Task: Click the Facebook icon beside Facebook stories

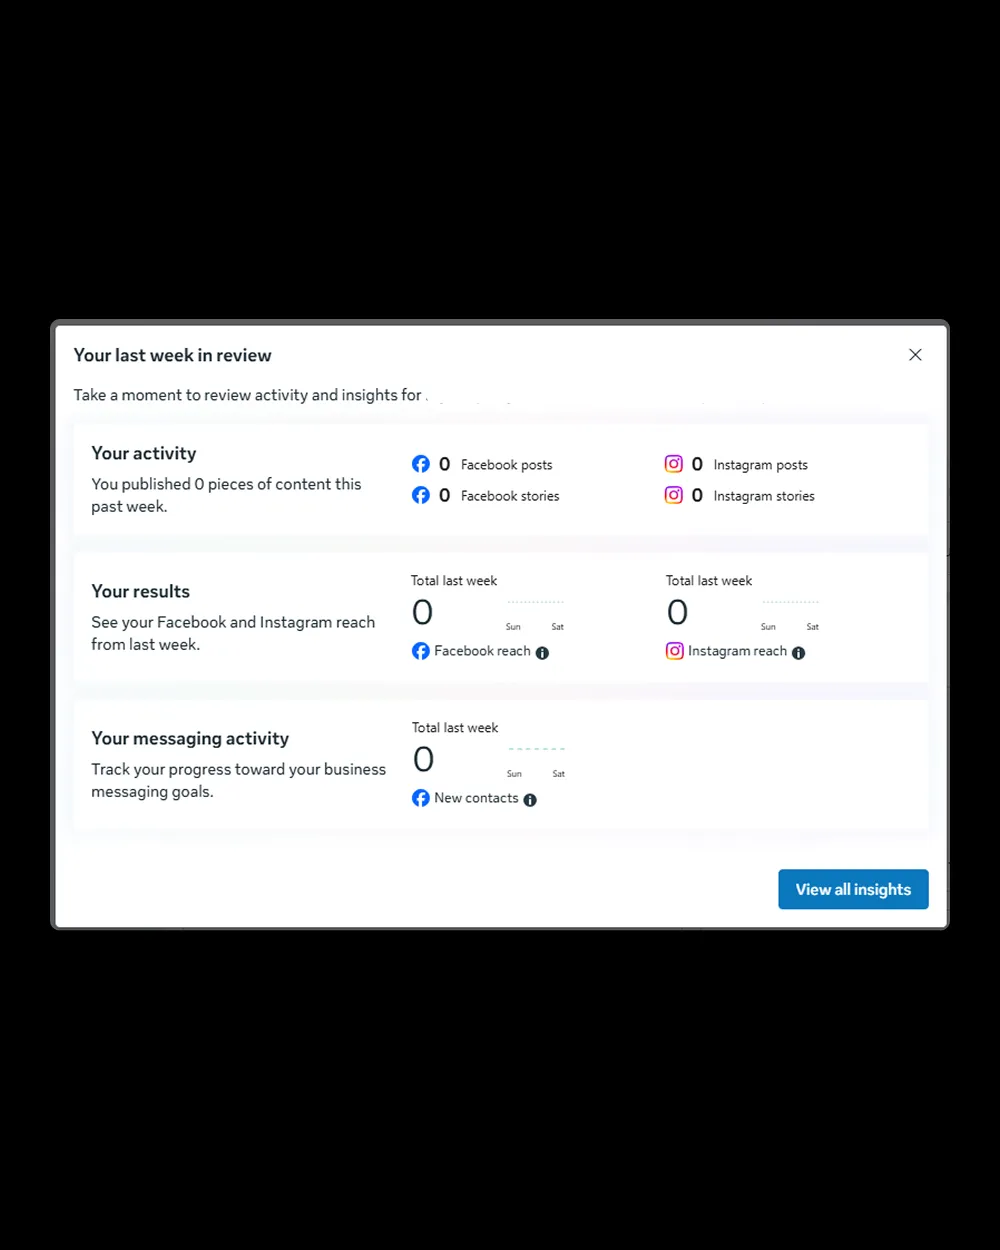Action: click(x=421, y=495)
